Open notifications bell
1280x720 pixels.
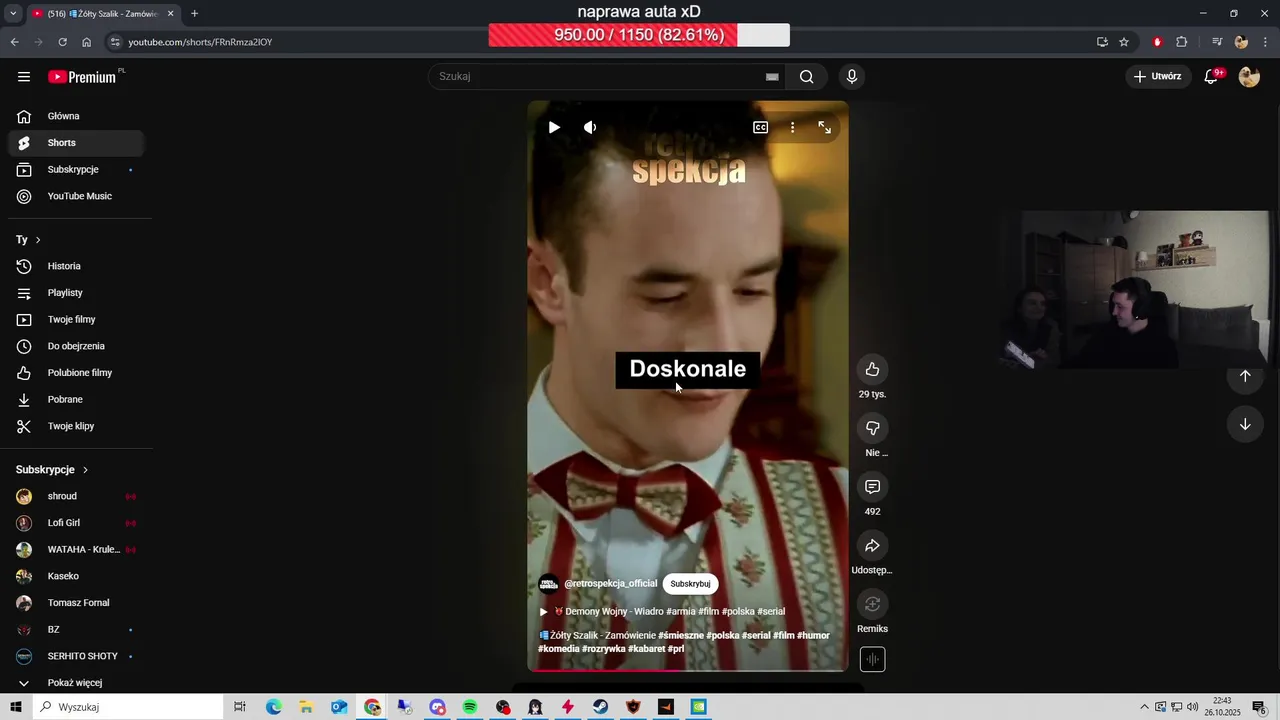point(1211,77)
